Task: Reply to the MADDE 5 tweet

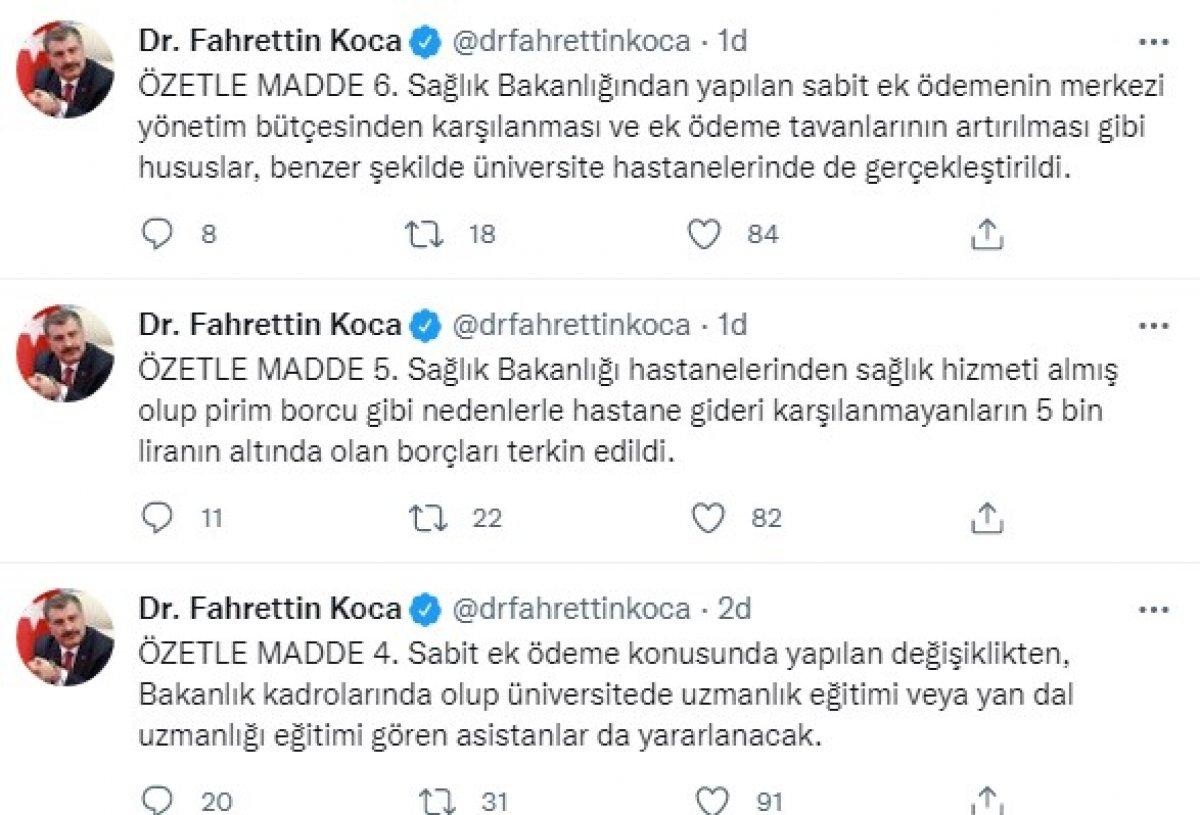Action: pos(158,517)
